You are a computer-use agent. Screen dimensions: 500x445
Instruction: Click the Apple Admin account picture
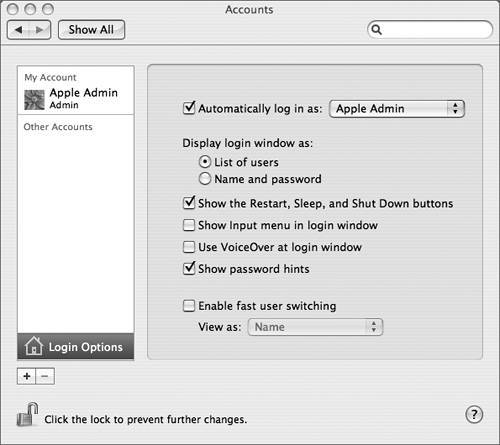coord(34,100)
